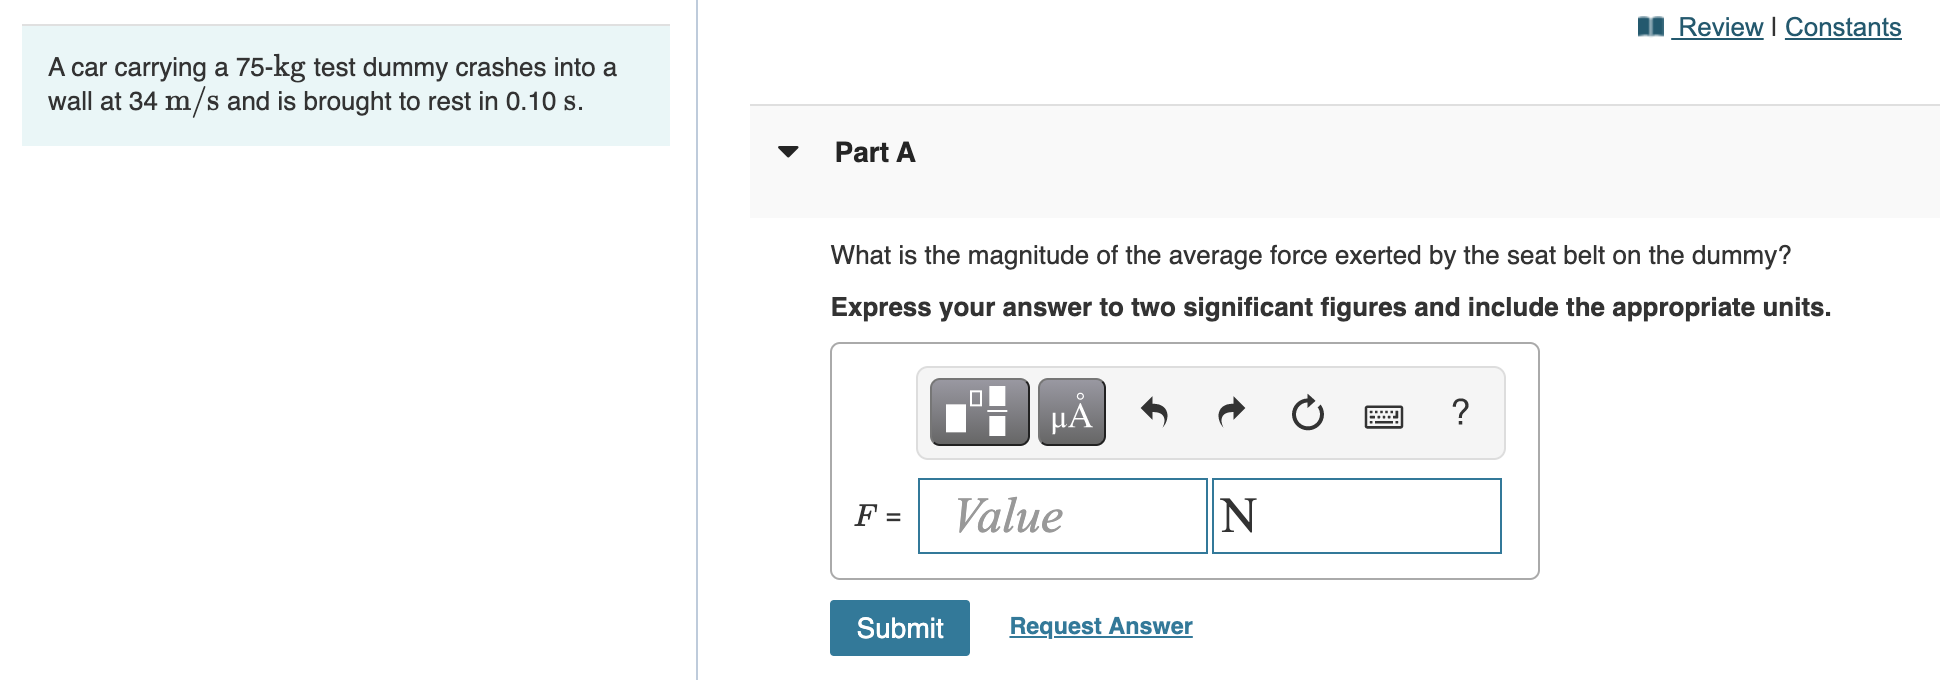Click Request Answer
The width and height of the screenshot is (1956, 680).
pos(1101,626)
